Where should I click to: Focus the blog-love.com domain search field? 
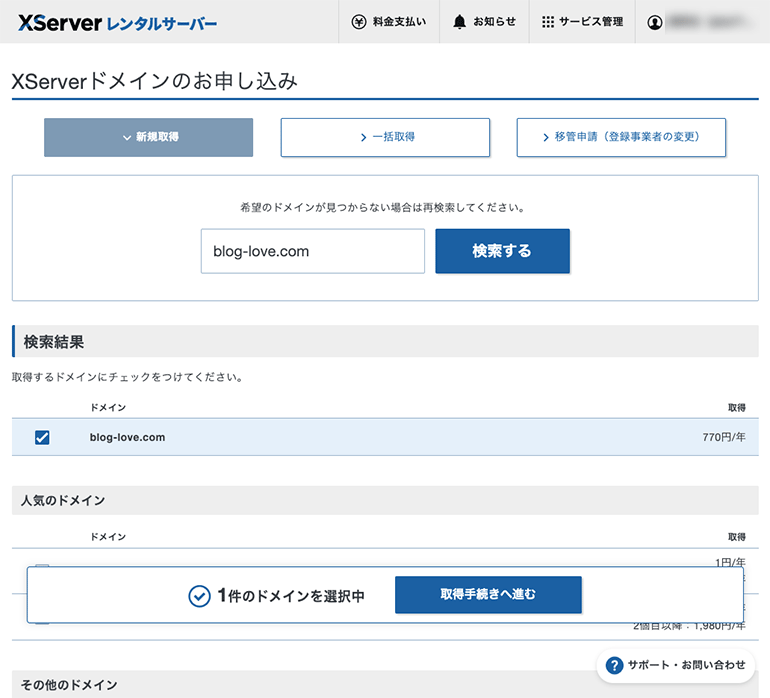click(x=313, y=251)
